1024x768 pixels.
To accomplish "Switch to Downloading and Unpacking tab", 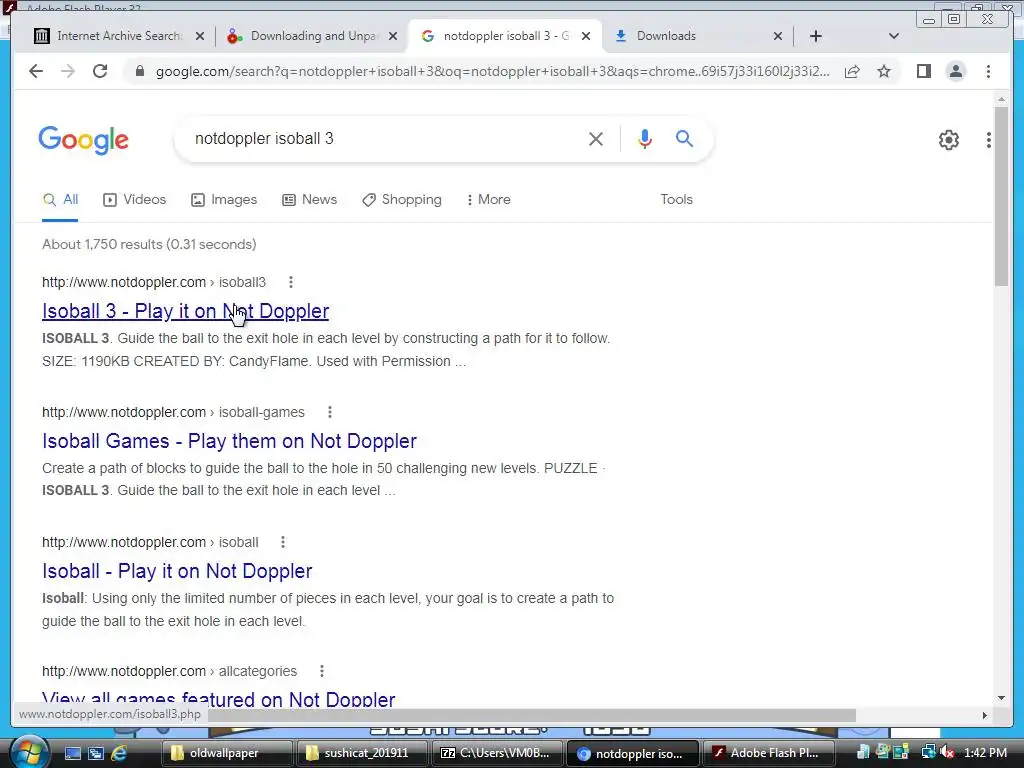I will 312,36.
